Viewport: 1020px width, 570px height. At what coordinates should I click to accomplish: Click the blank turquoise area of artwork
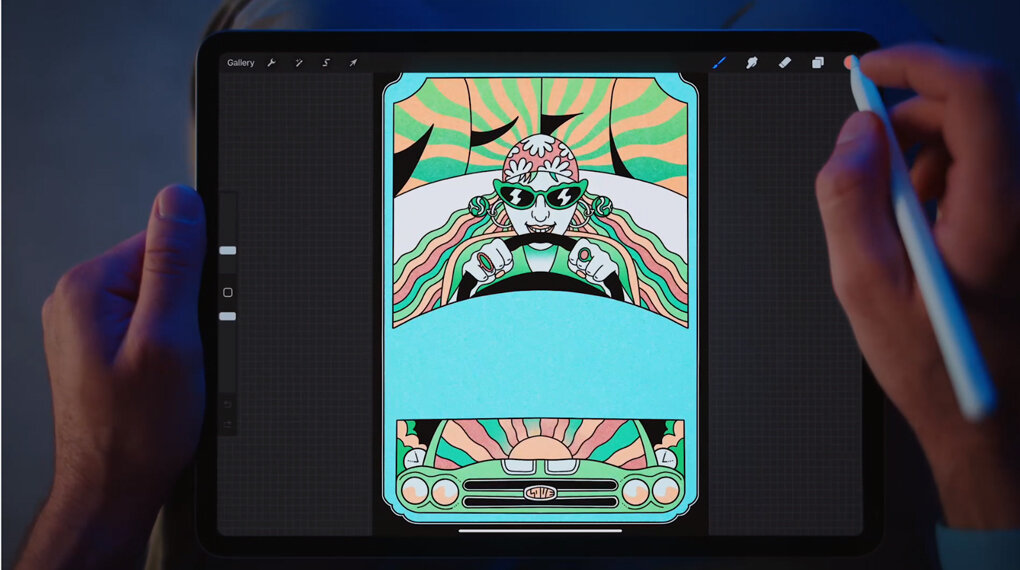coord(540,370)
